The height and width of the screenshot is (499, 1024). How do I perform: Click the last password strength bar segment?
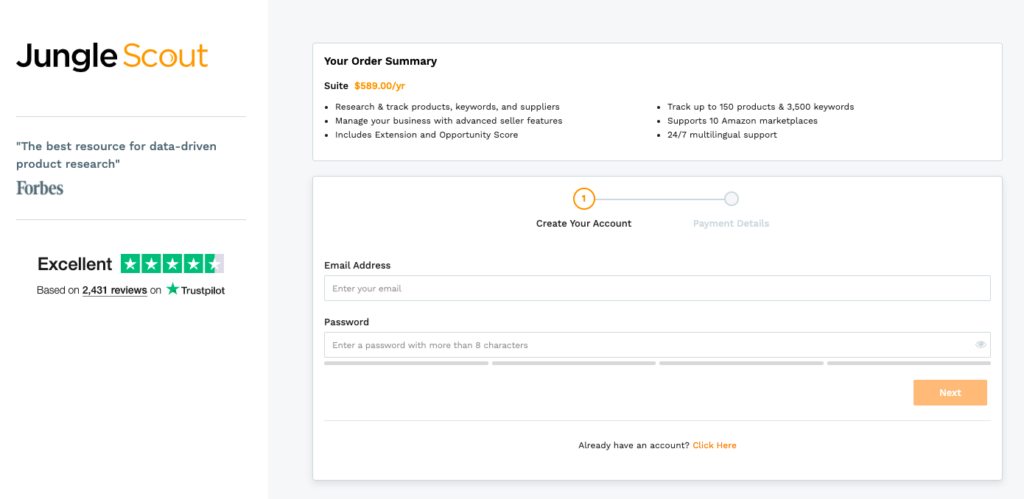click(908, 363)
